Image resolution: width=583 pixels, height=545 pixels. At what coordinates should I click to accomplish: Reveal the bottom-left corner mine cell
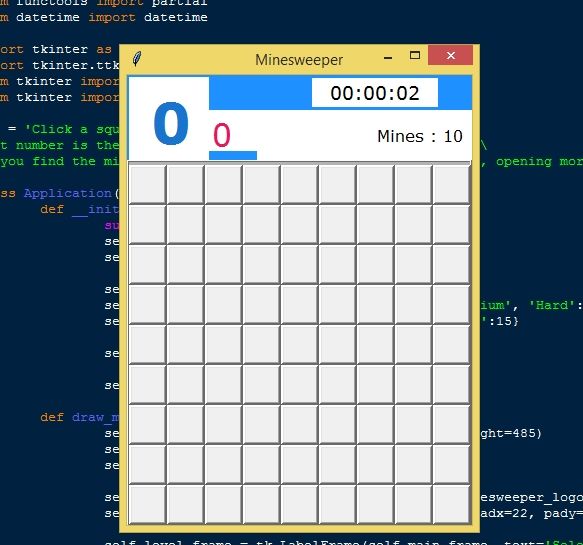pos(148,504)
